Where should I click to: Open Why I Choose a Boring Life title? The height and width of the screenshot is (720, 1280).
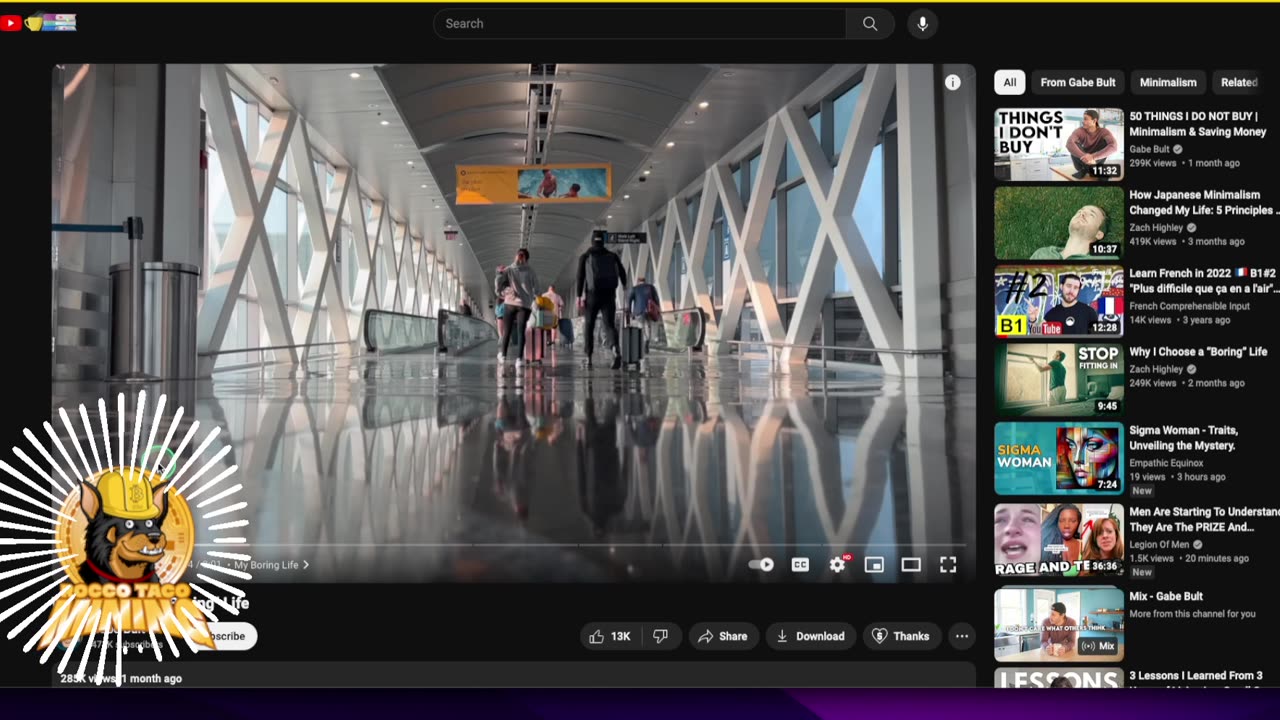coord(1198,352)
